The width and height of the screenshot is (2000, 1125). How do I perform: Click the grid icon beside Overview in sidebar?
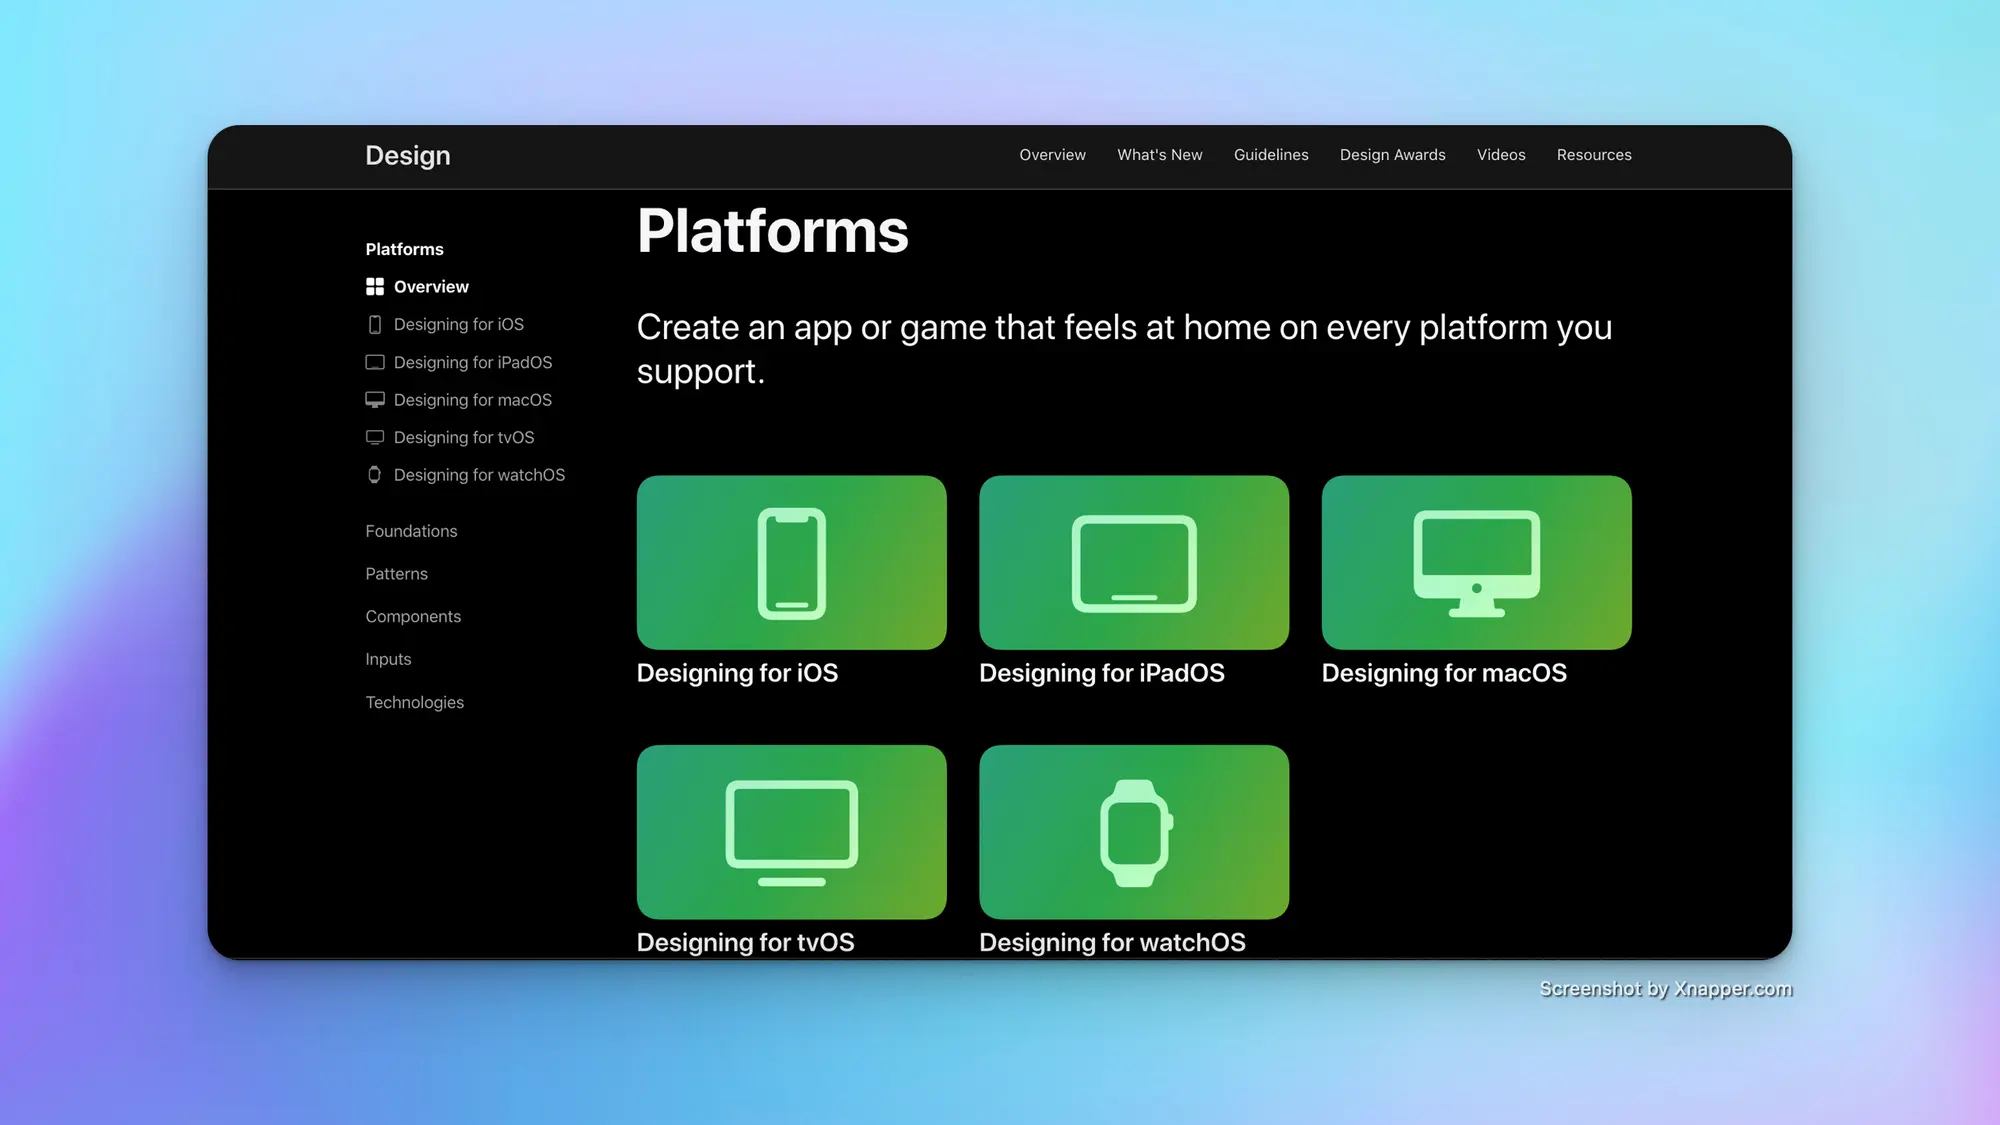coord(375,287)
